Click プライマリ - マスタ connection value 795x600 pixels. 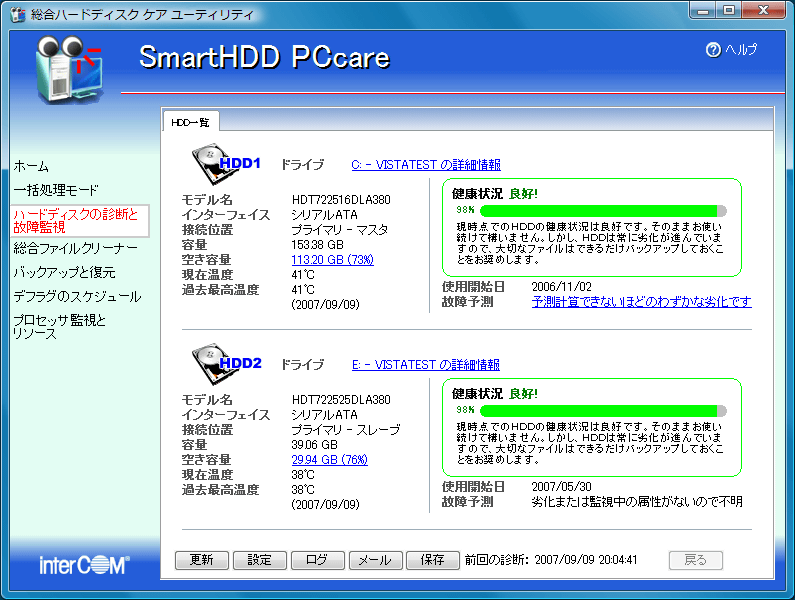340,230
